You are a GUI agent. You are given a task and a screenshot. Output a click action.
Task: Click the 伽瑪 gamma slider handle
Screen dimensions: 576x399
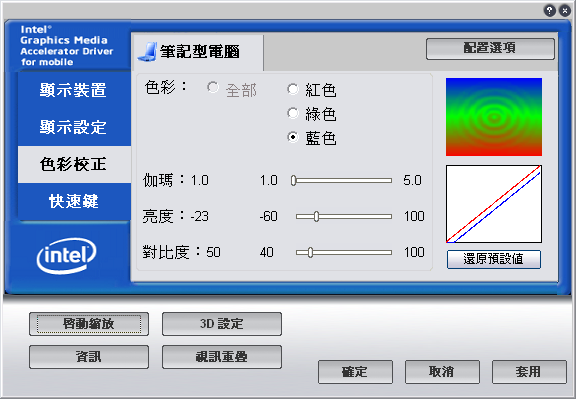coord(294,180)
